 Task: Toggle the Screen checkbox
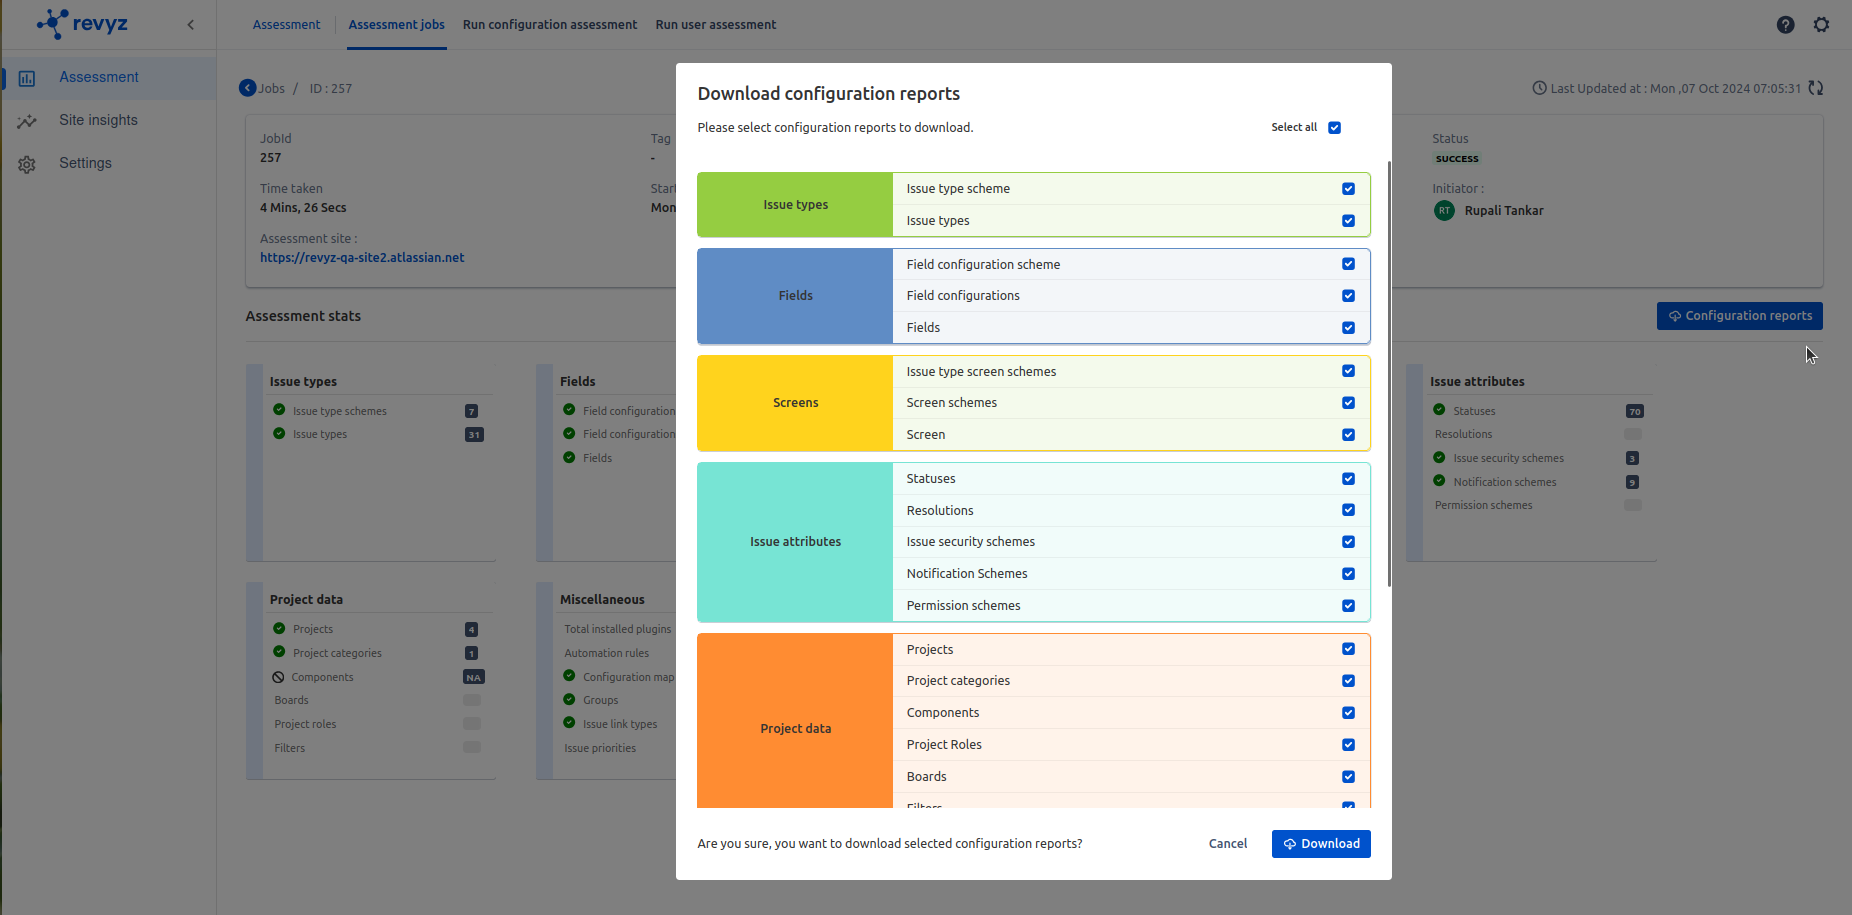(x=1348, y=435)
